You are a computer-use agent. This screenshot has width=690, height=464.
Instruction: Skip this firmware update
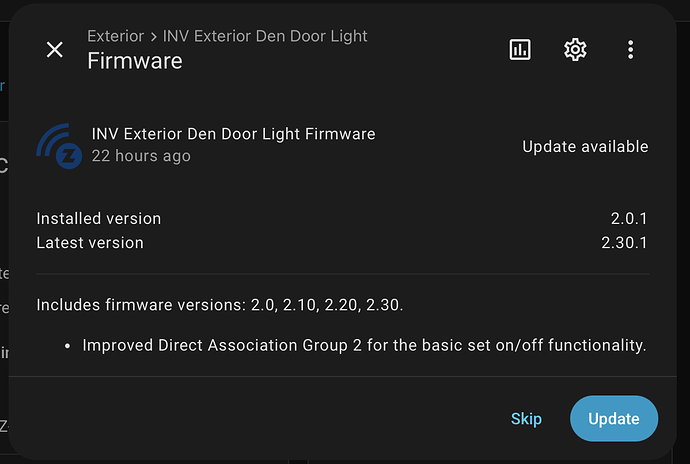tap(526, 419)
